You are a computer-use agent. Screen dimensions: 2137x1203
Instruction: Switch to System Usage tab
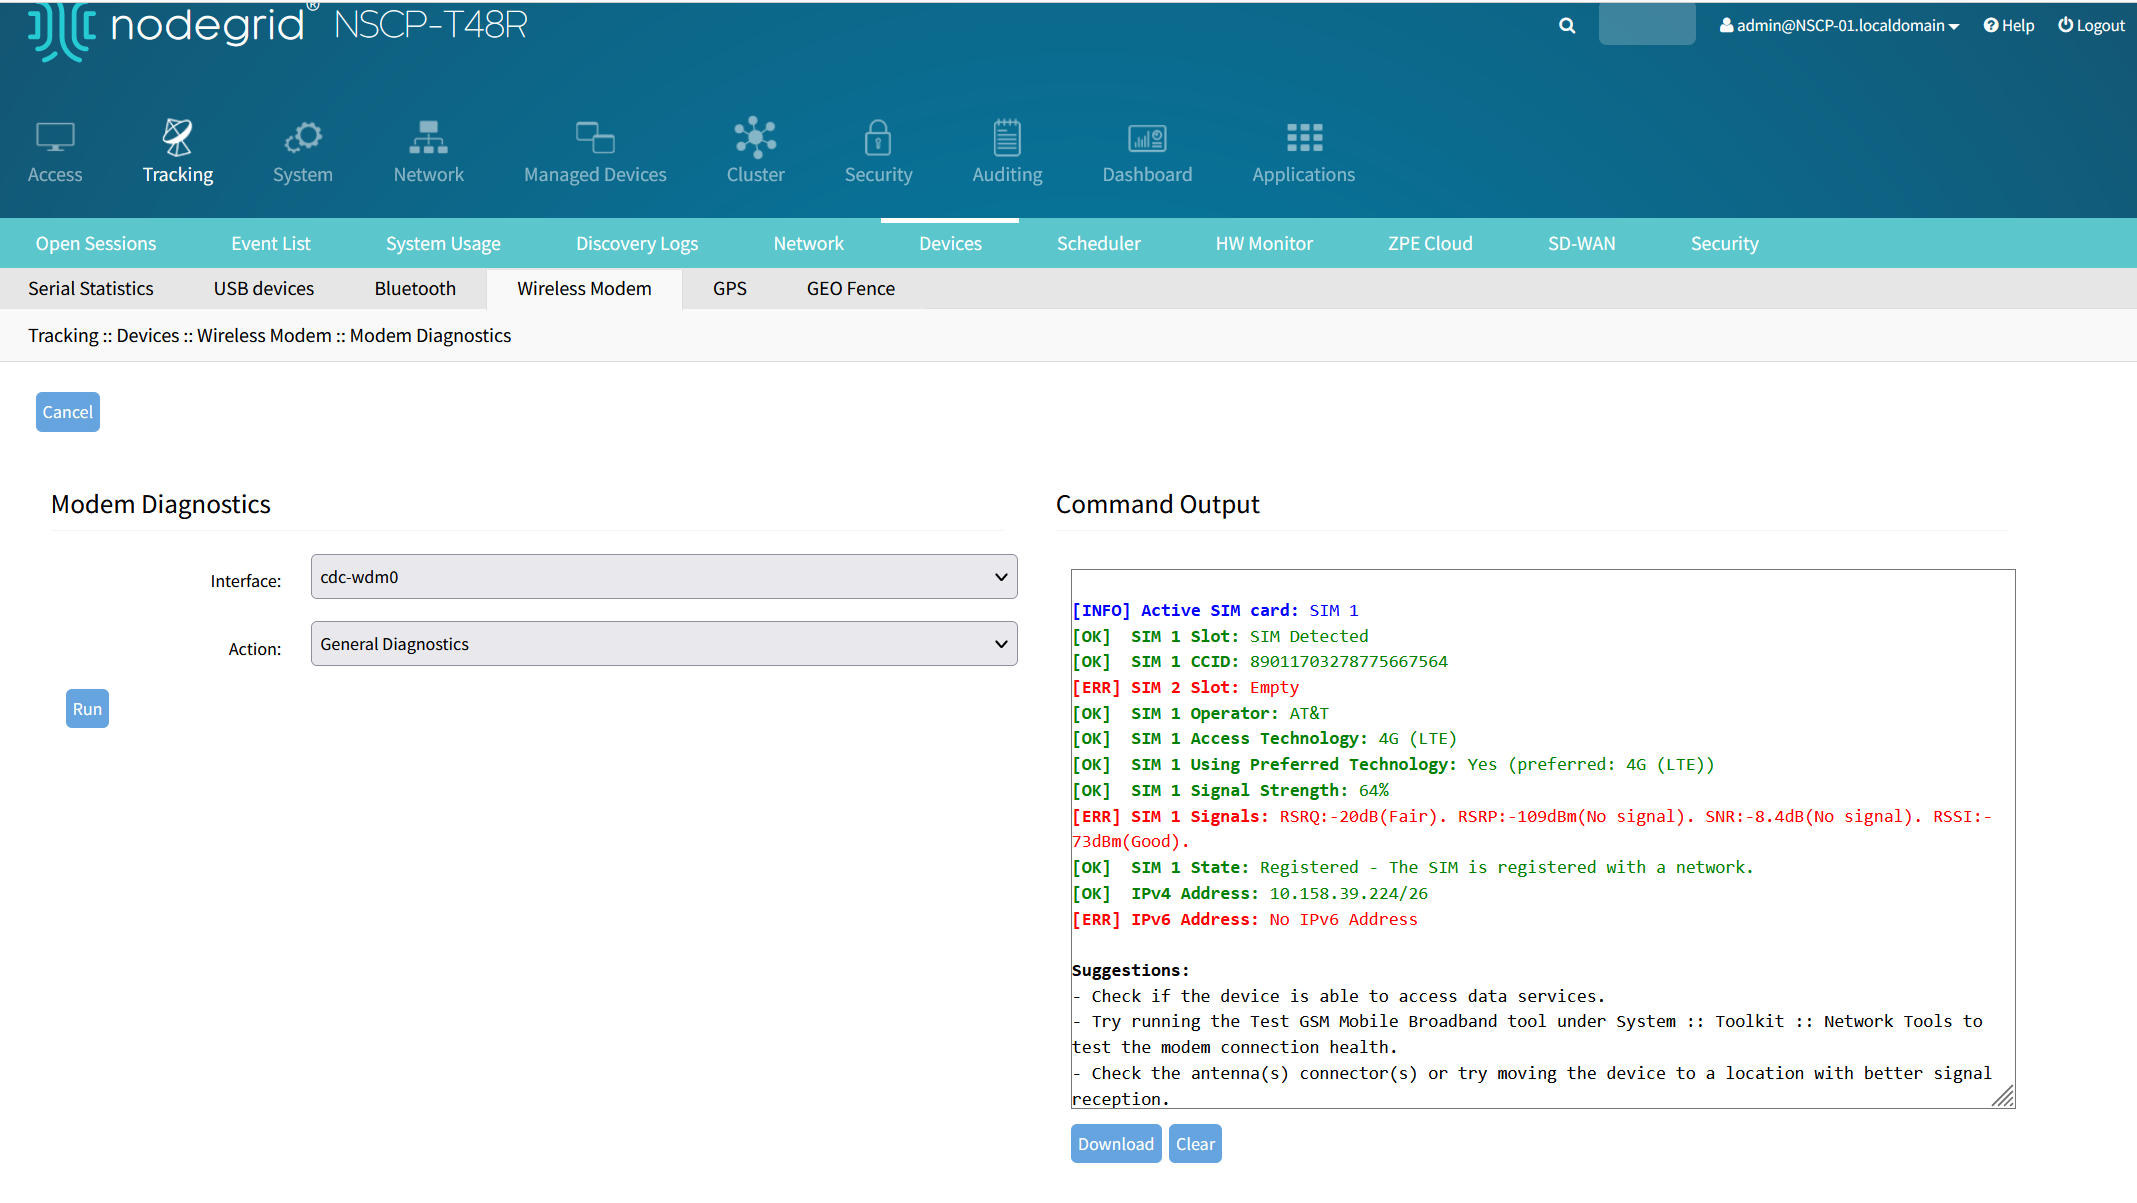click(443, 243)
